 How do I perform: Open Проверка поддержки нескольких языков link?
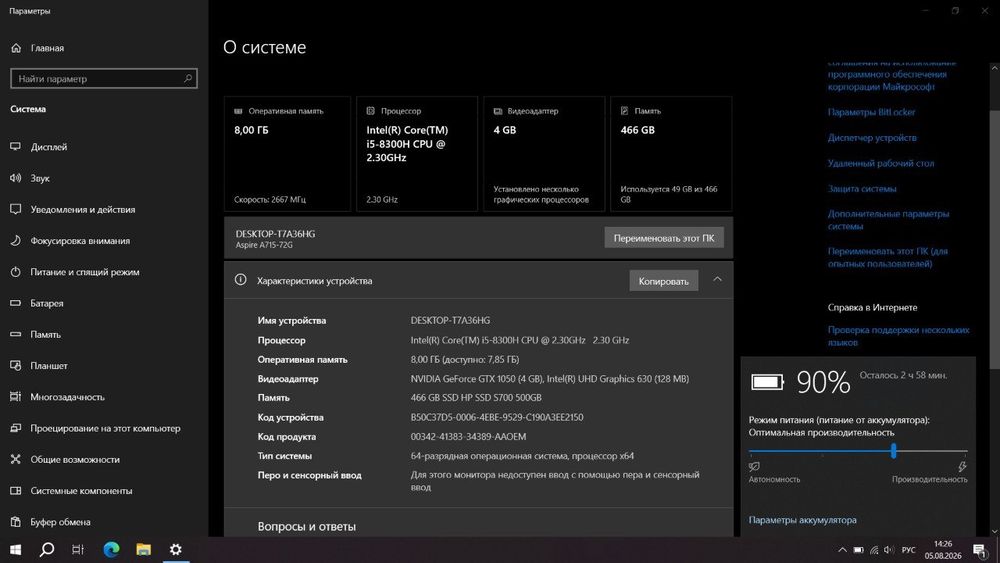coord(899,336)
